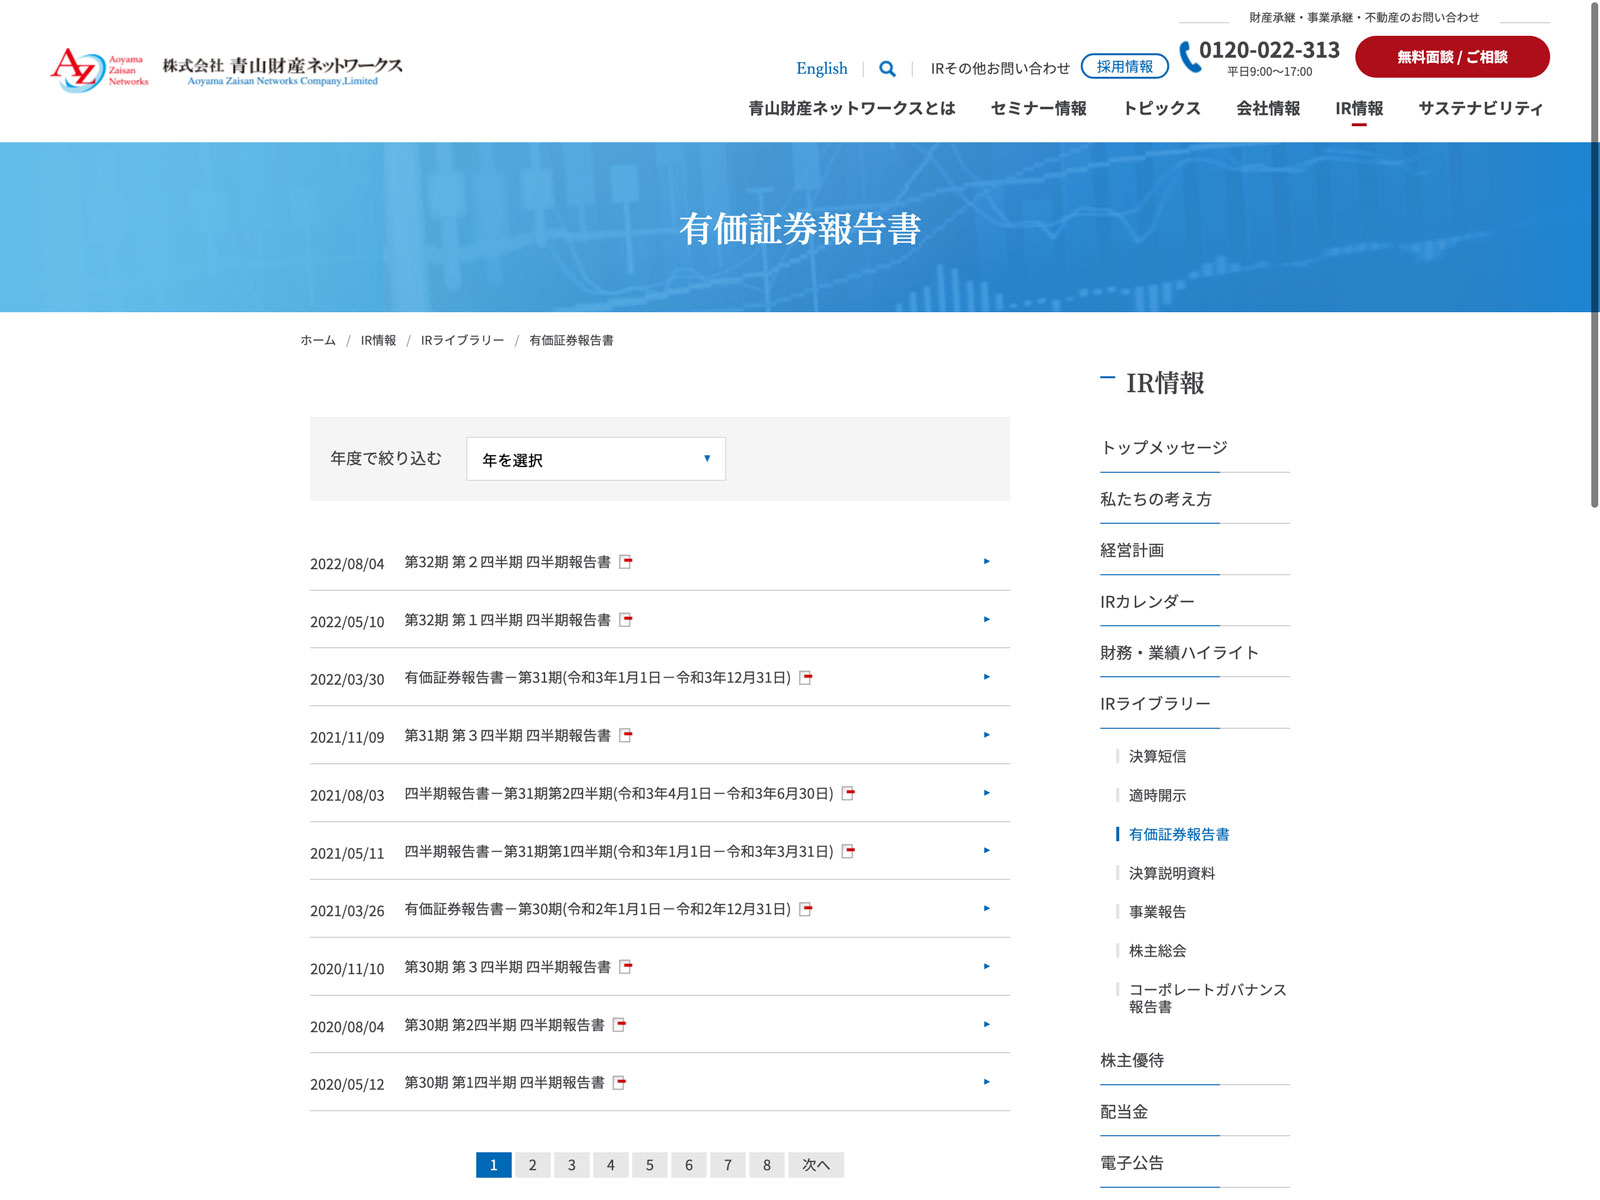The width and height of the screenshot is (1600, 1200).
Task: Click 次へ next page button
Action: pos(815,1165)
